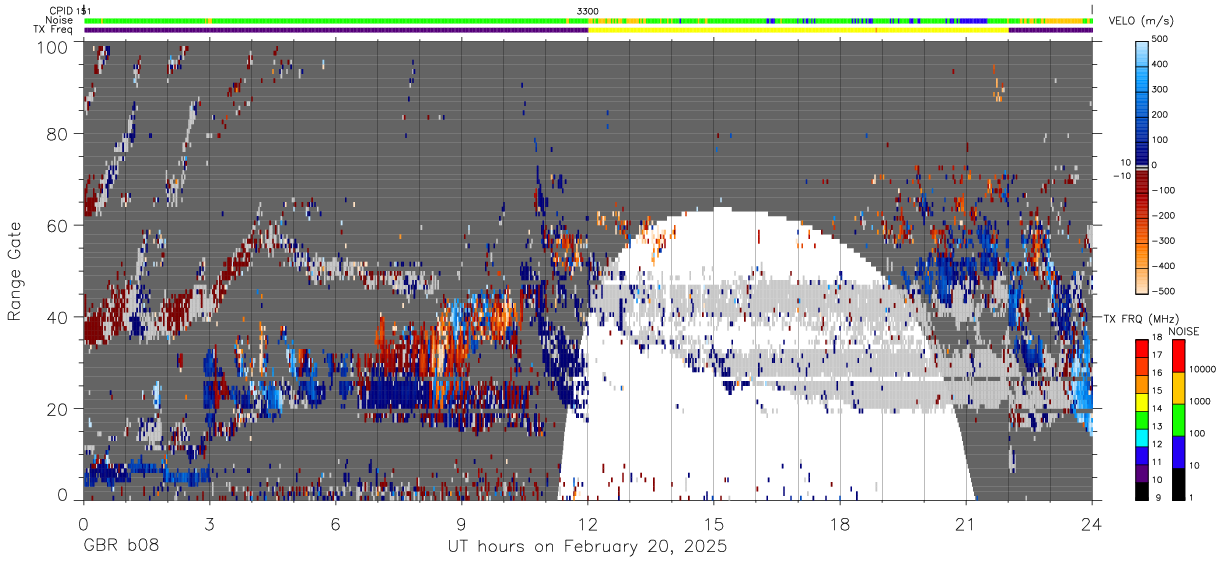Click the blue swatch in the noise legend

coord(1178,451)
